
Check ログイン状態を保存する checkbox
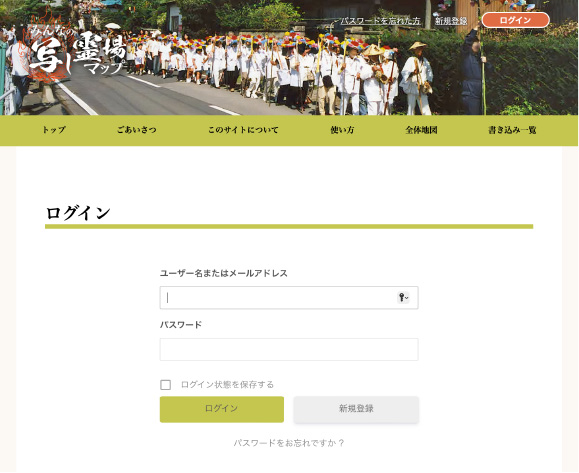click(165, 385)
